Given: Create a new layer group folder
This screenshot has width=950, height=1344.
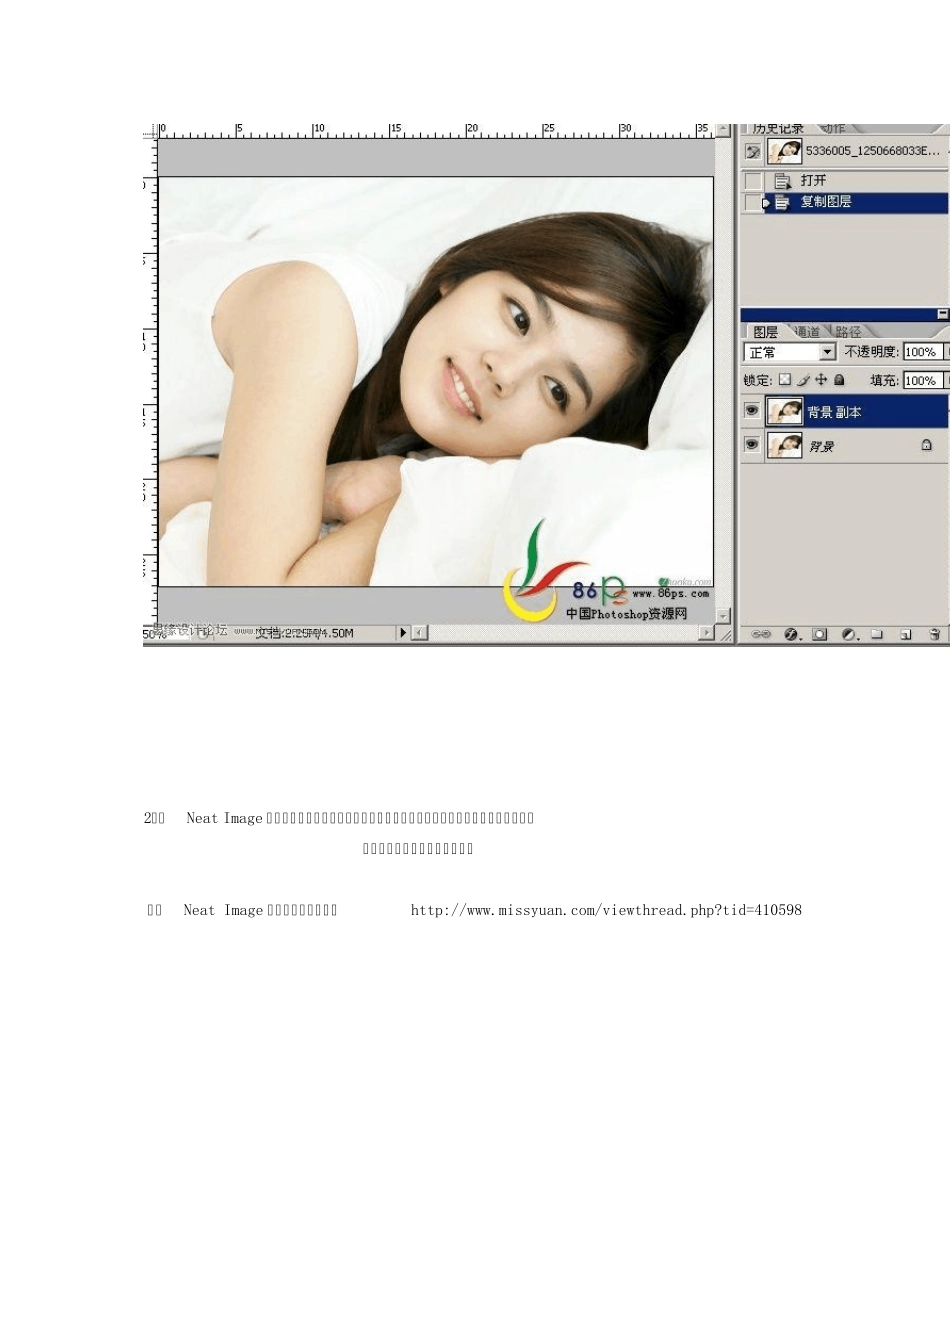Looking at the screenshot, I should pos(877,634).
